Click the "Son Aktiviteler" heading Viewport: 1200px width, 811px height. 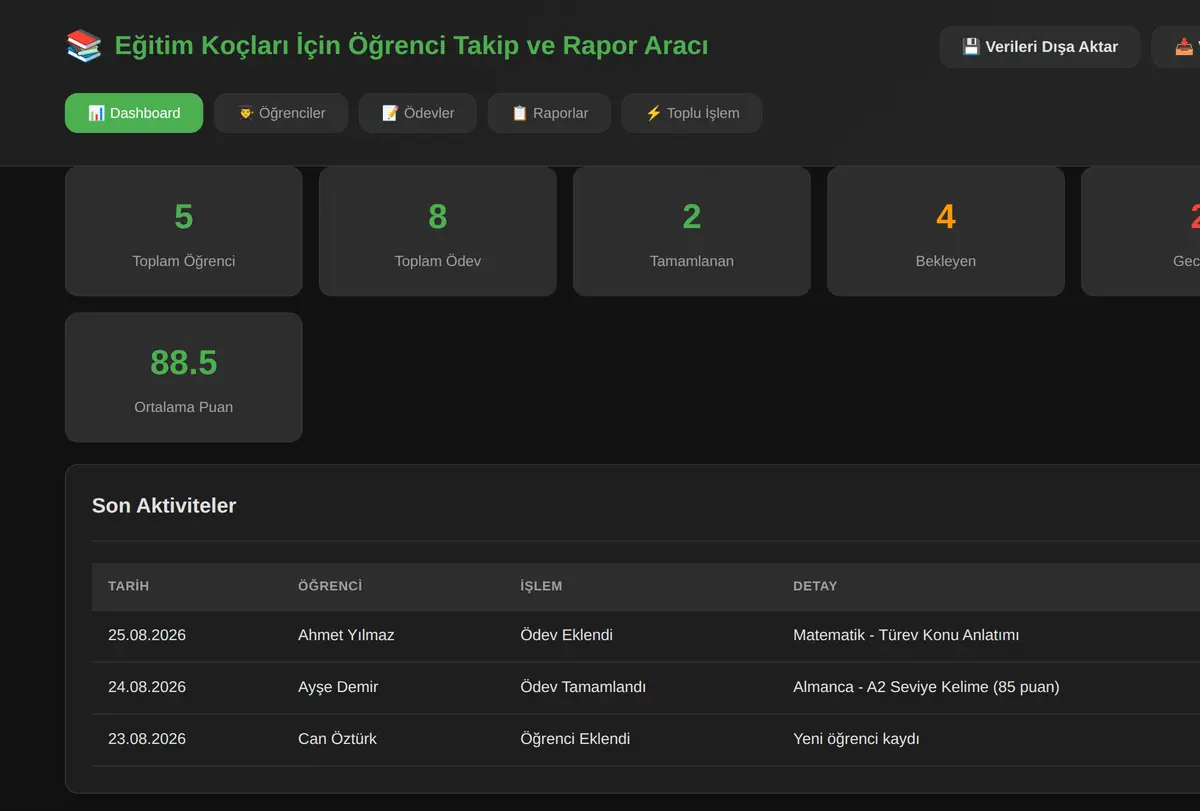tap(164, 506)
